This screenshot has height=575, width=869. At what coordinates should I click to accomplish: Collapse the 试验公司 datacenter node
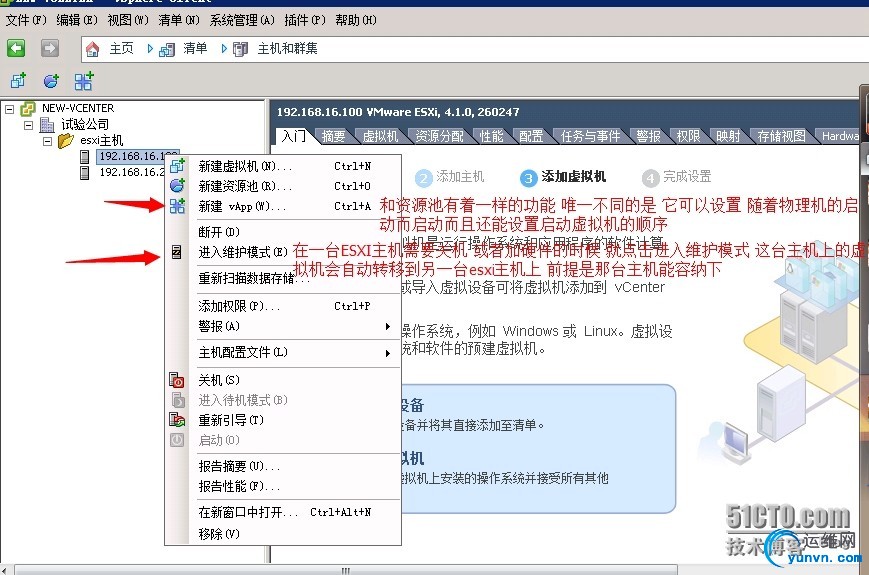[28, 125]
